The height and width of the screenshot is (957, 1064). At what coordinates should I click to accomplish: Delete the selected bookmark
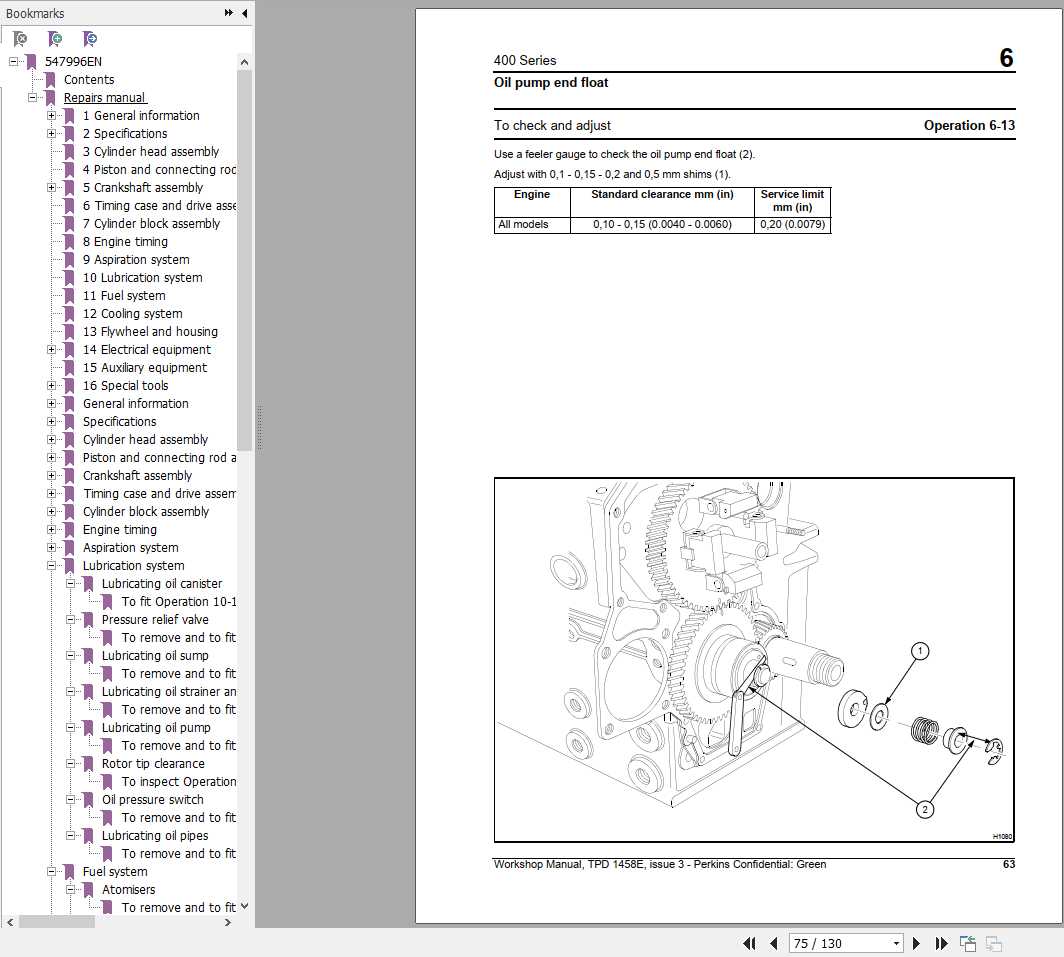(x=20, y=38)
